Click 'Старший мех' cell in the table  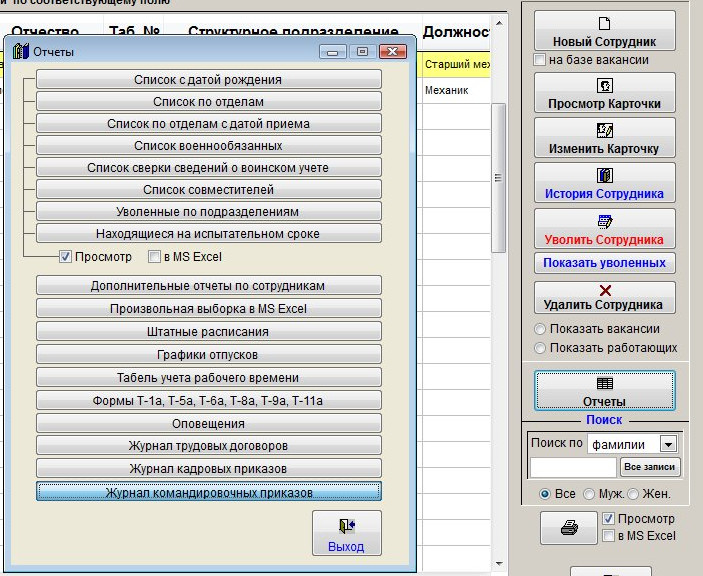pos(456,65)
